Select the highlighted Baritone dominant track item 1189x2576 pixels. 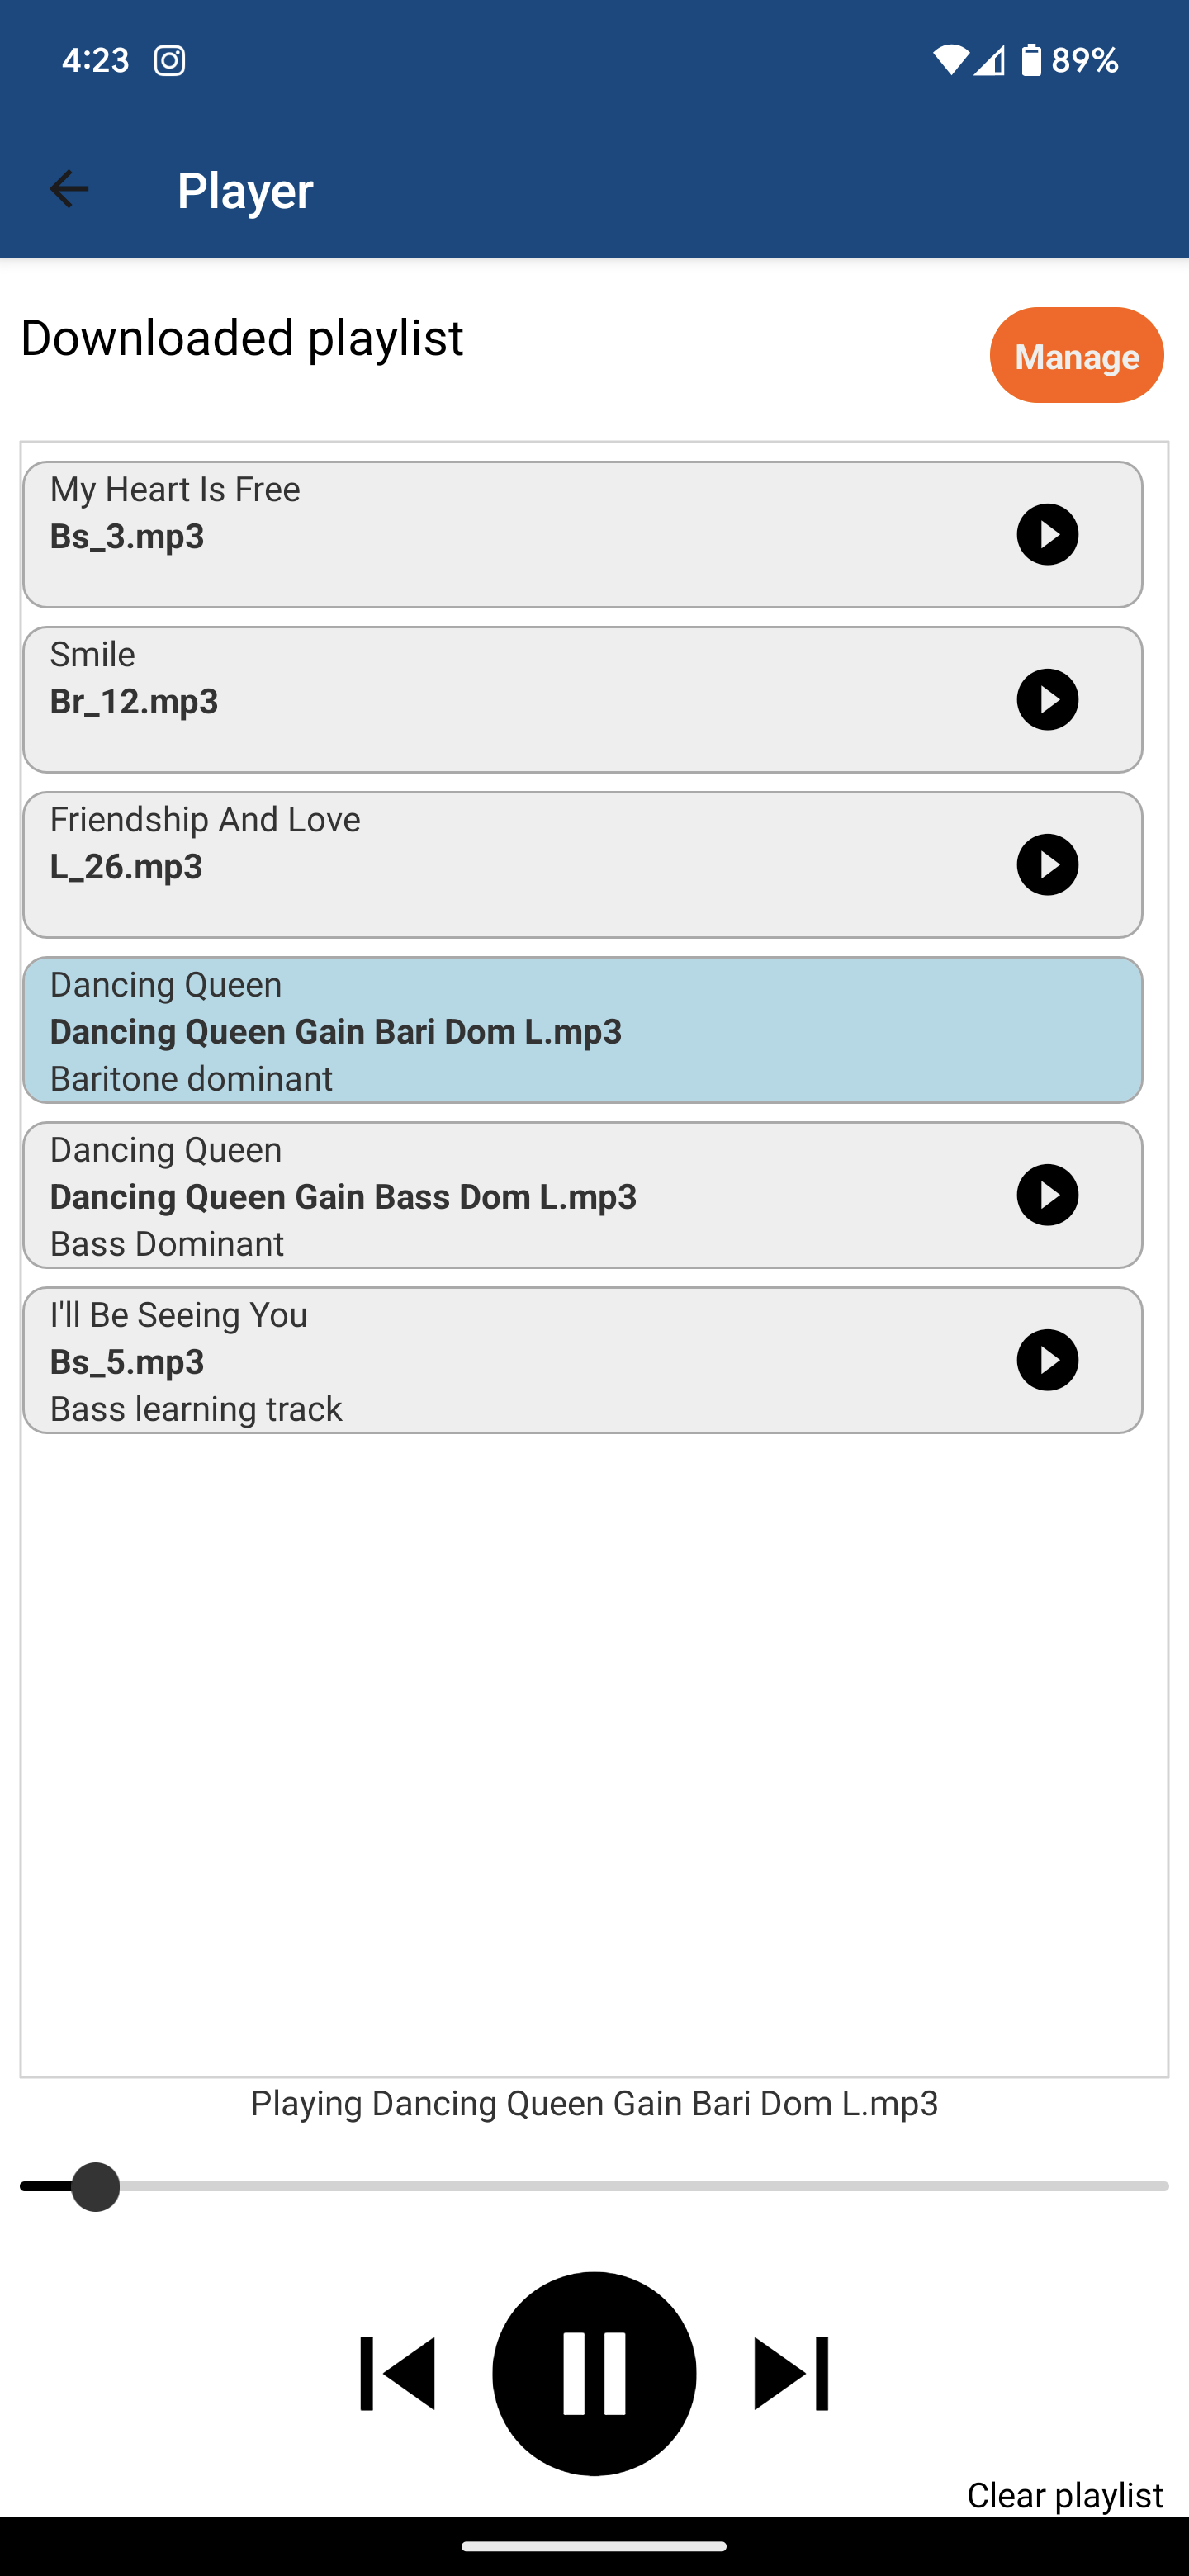[582, 1030]
